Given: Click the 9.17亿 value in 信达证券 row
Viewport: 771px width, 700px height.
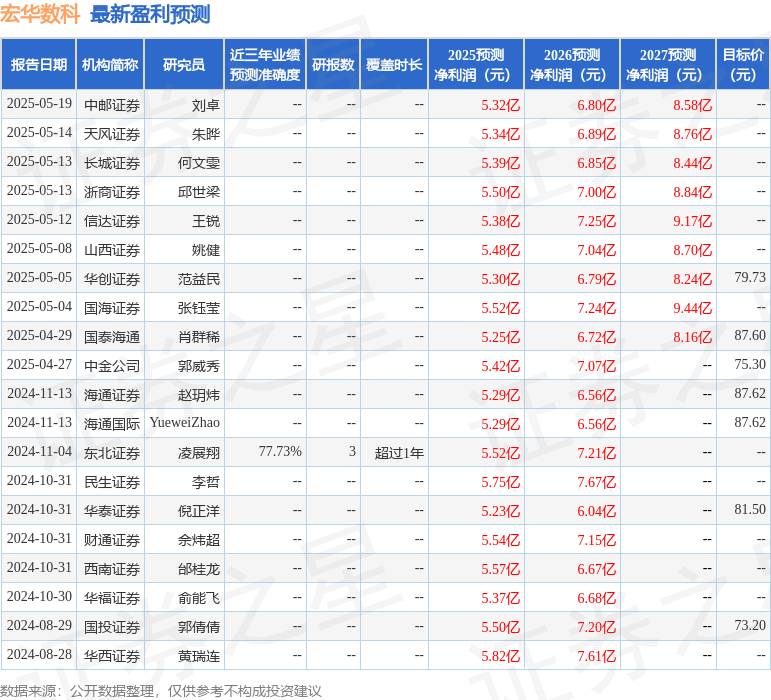Looking at the screenshot, I should (692, 221).
